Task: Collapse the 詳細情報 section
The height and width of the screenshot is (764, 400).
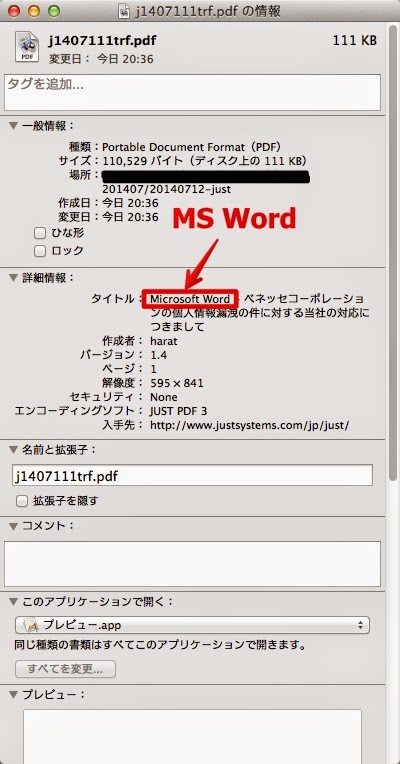Action: (14, 278)
